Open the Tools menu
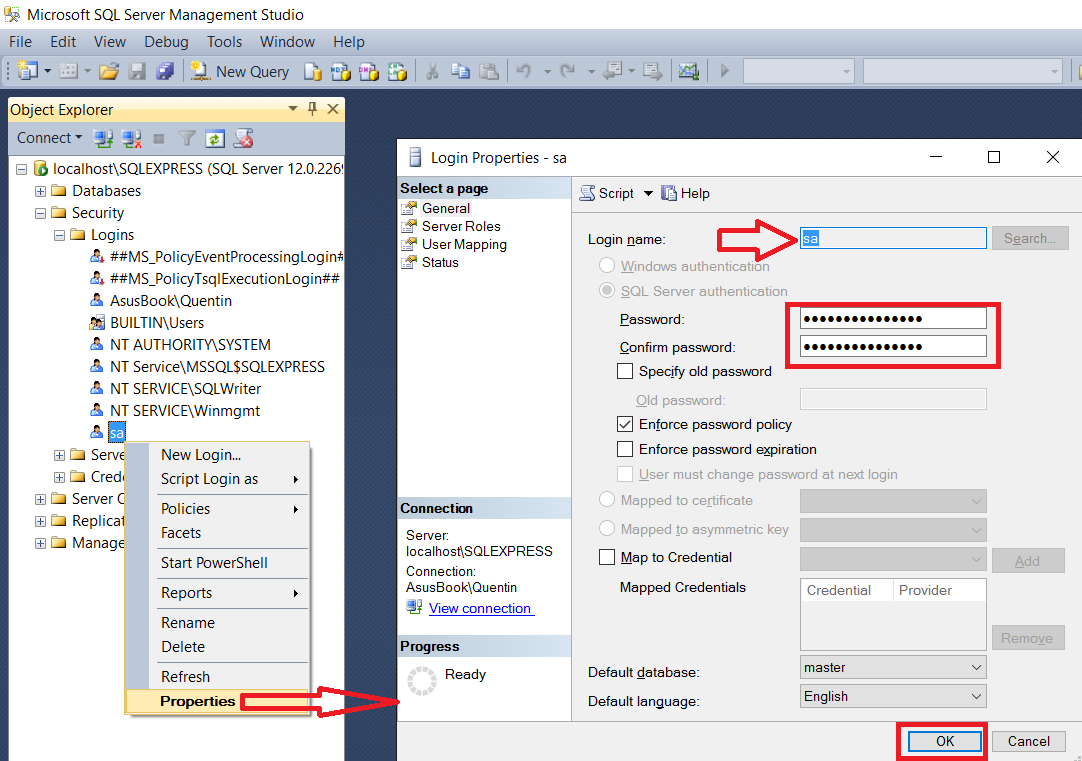The height and width of the screenshot is (761, 1082). [224, 42]
